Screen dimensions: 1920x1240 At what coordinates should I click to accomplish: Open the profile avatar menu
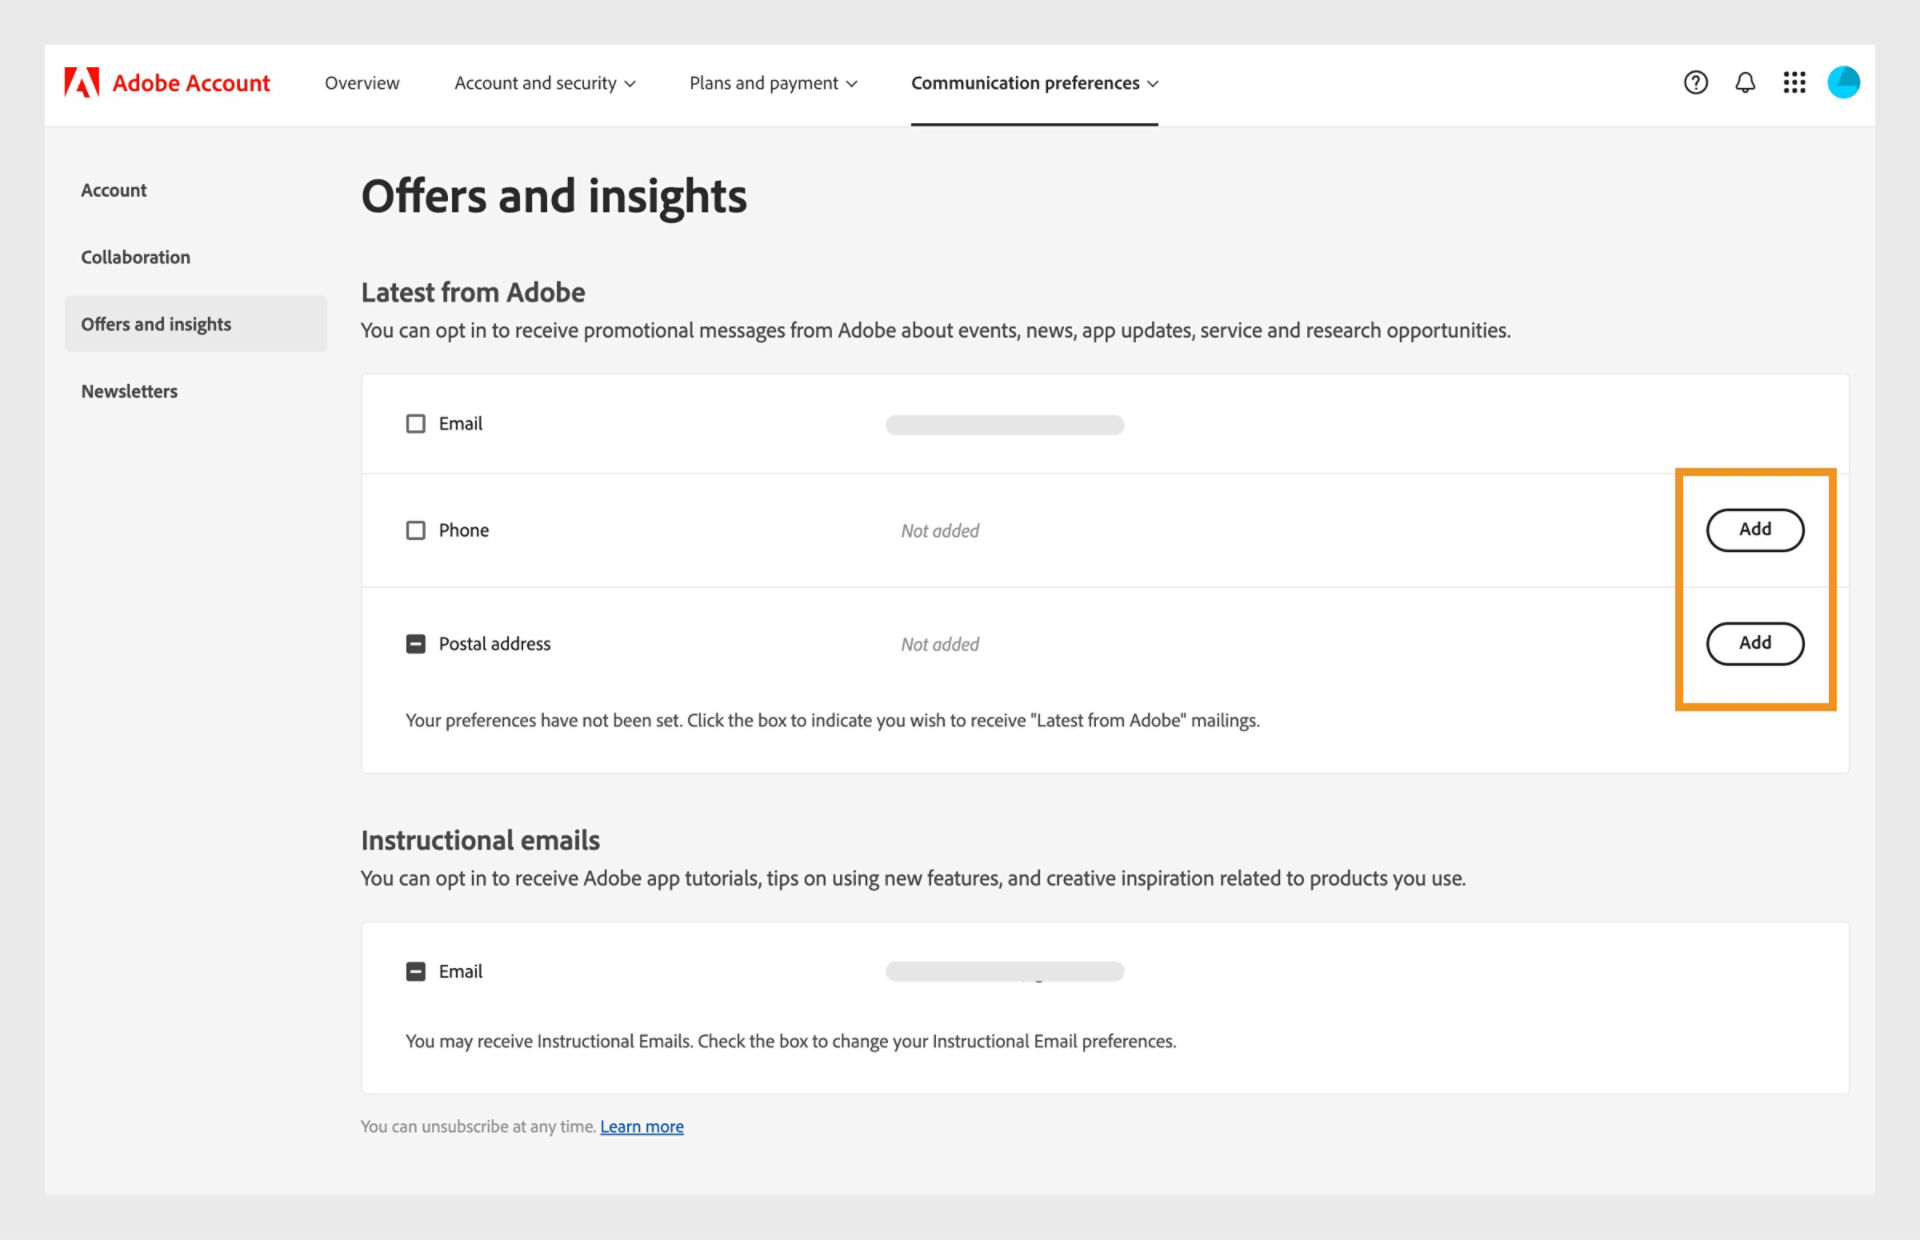(x=1843, y=82)
